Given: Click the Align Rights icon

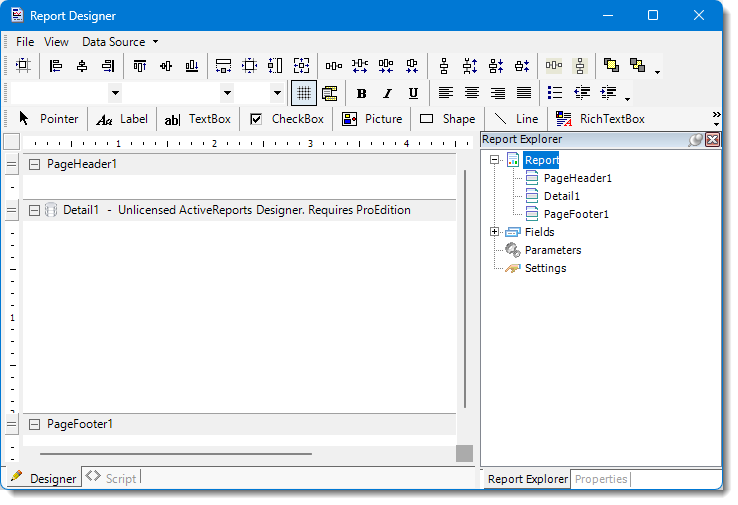Looking at the screenshot, I should (108, 66).
